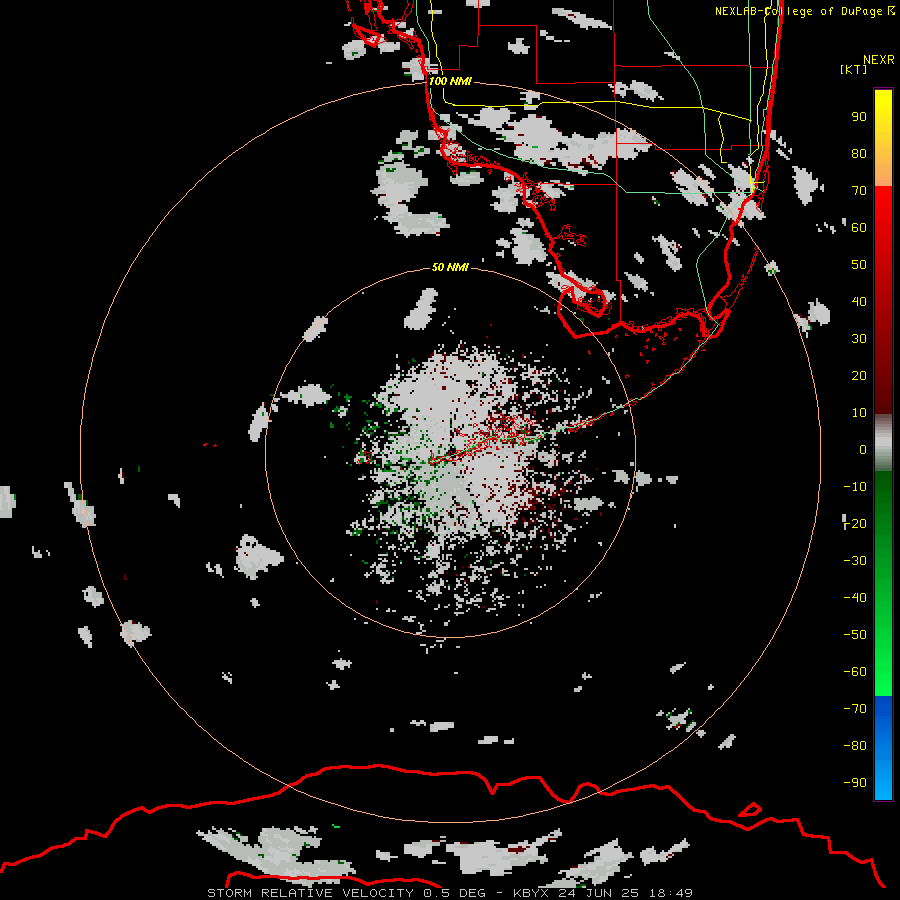Click the STORM RELATIVE VELOCITY caption text
Screen dimensions: 900x900
[x=311, y=893]
